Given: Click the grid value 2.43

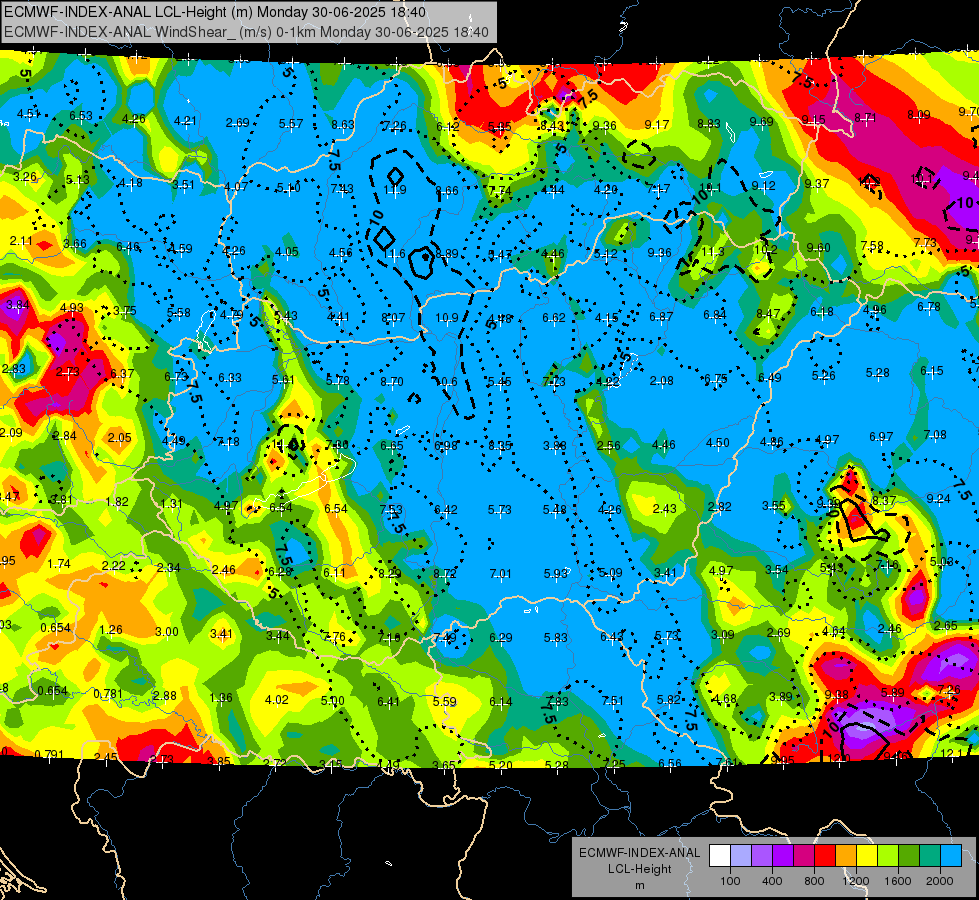Looking at the screenshot, I should (664, 509).
